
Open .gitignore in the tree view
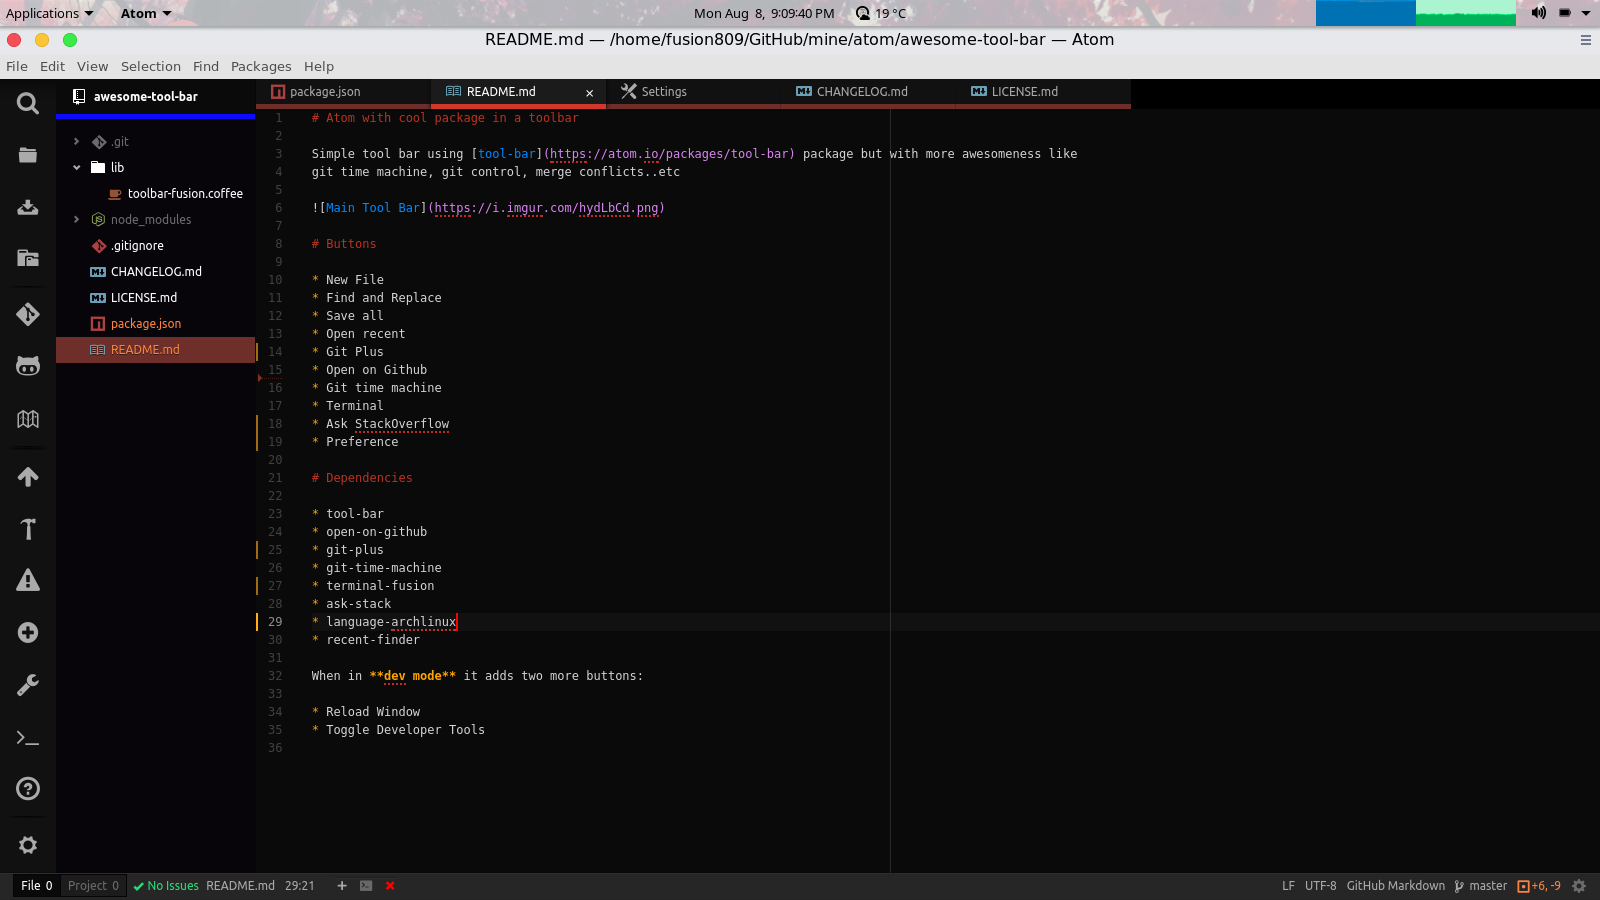click(137, 246)
